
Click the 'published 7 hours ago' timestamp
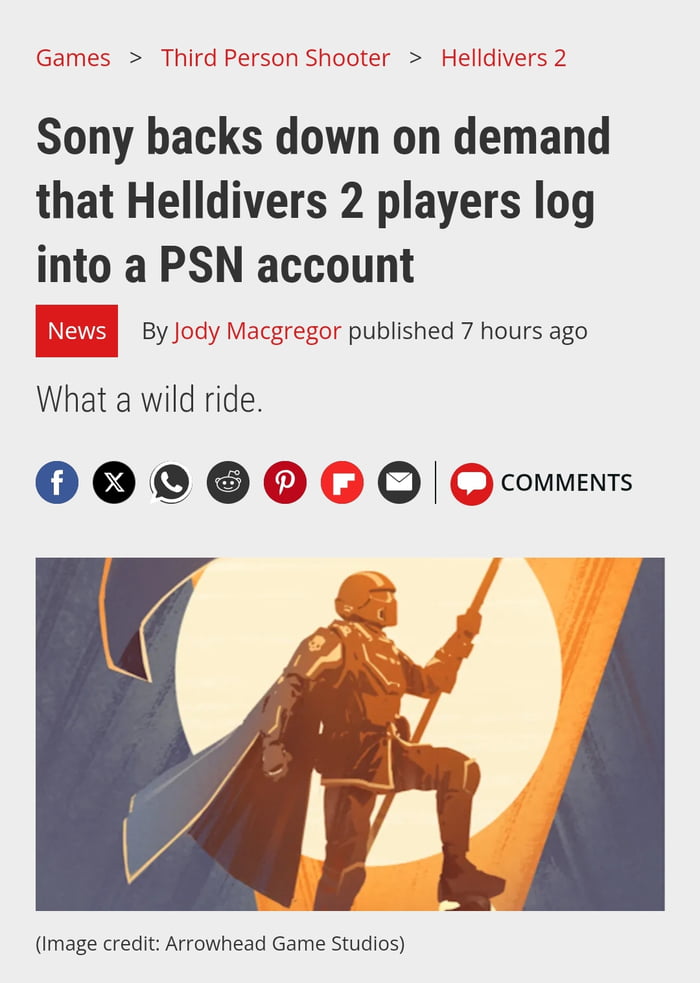[x=468, y=331]
